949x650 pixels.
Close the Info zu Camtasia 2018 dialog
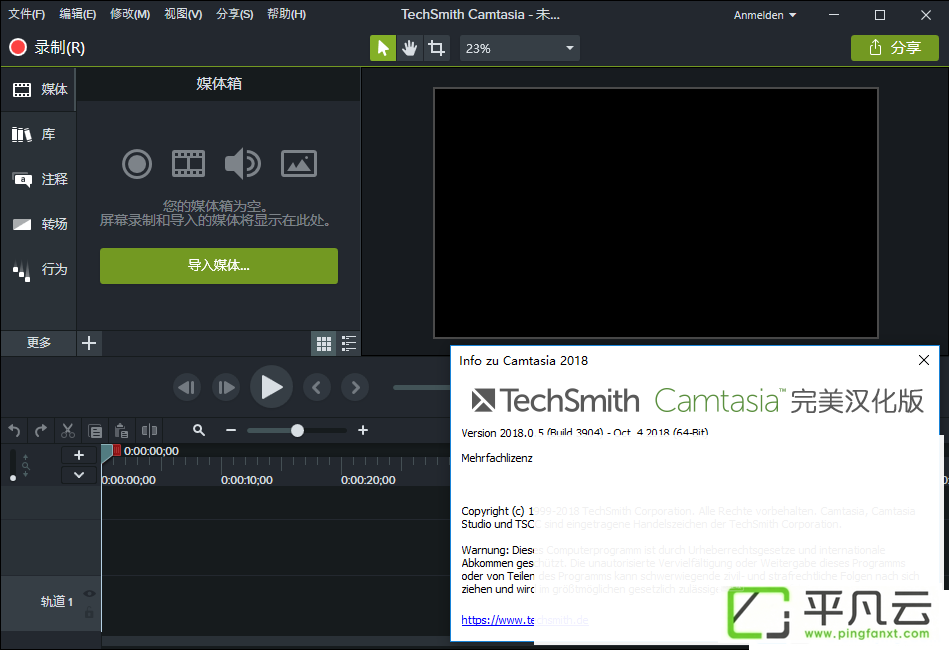pos(924,360)
